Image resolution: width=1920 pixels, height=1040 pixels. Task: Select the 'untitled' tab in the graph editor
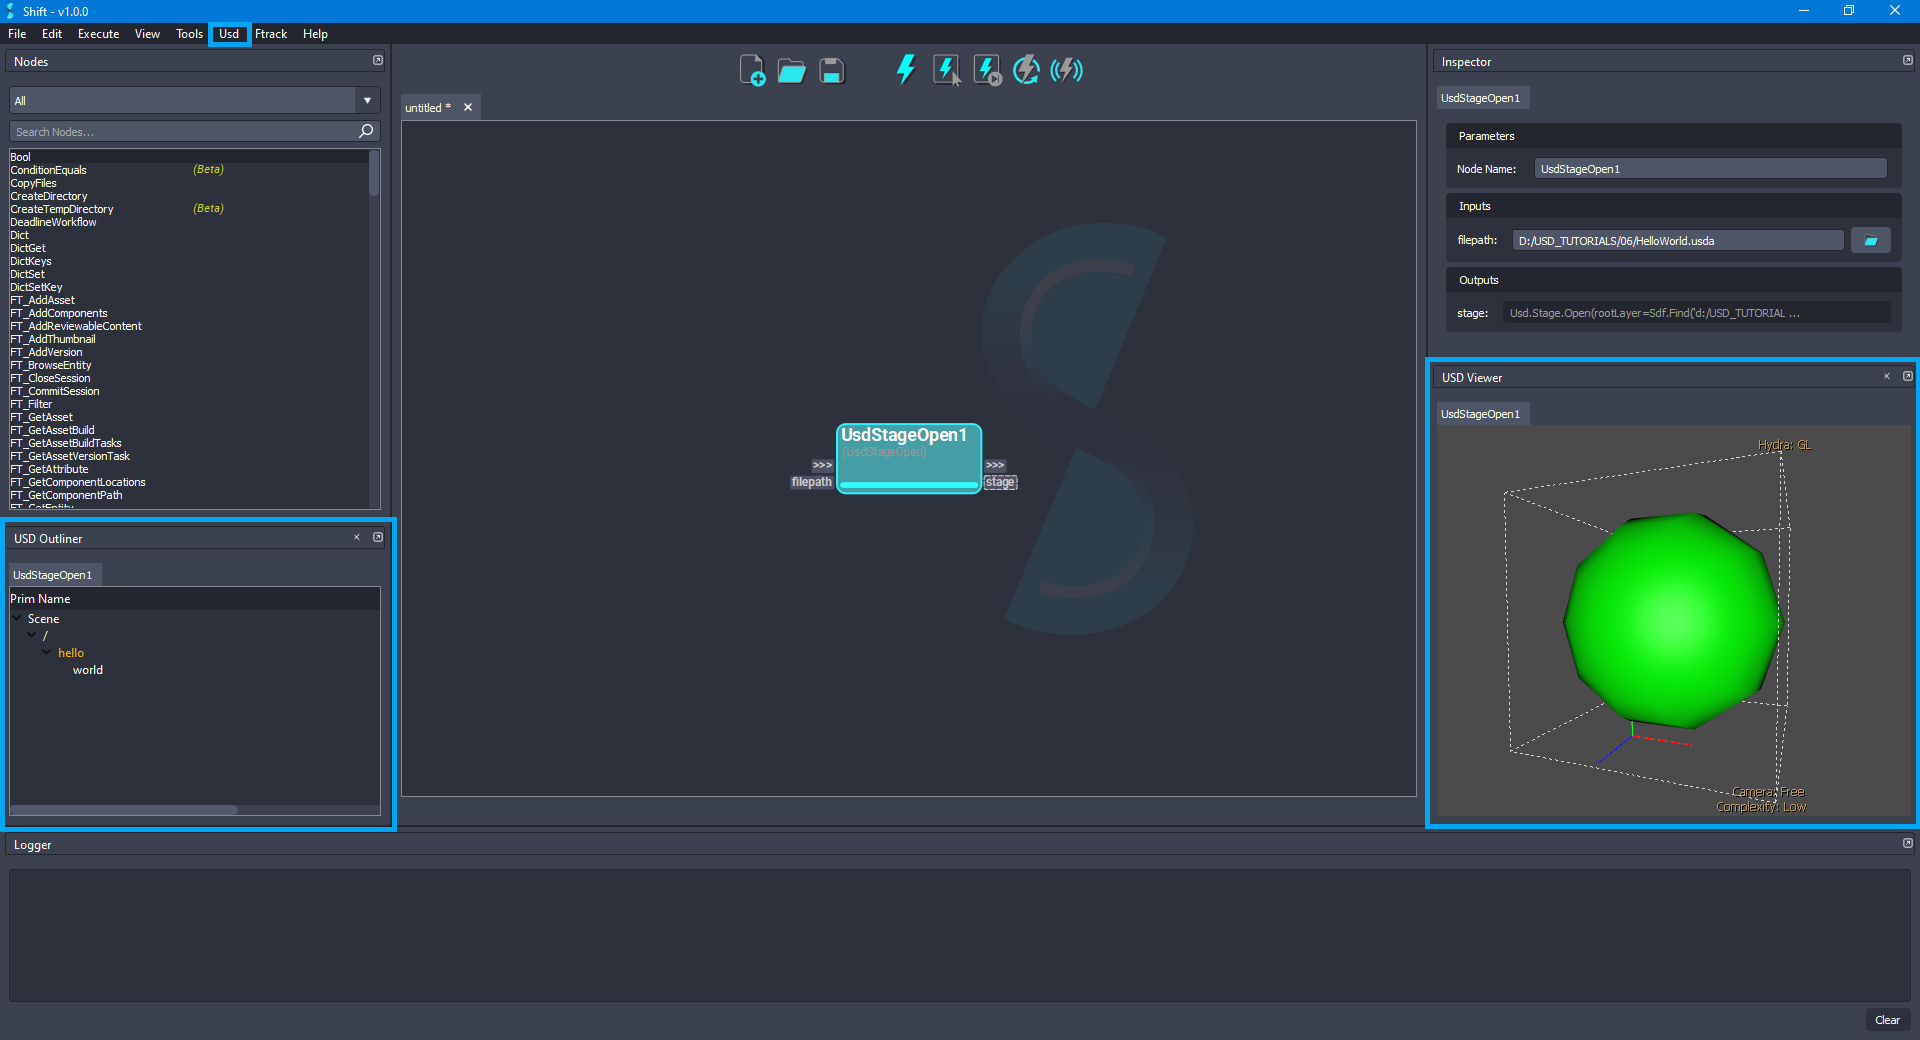(x=428, y=107)
